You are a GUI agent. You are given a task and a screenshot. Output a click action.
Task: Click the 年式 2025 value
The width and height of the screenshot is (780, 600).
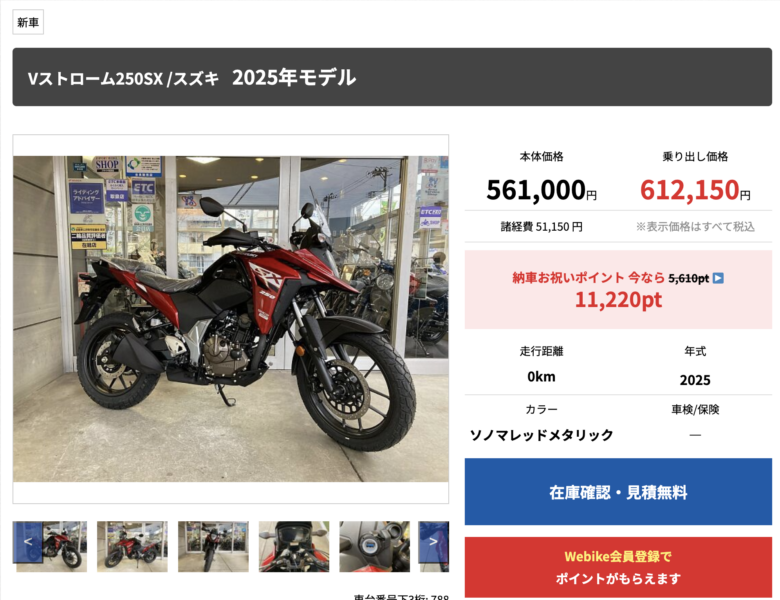click(x=695, y=380)
